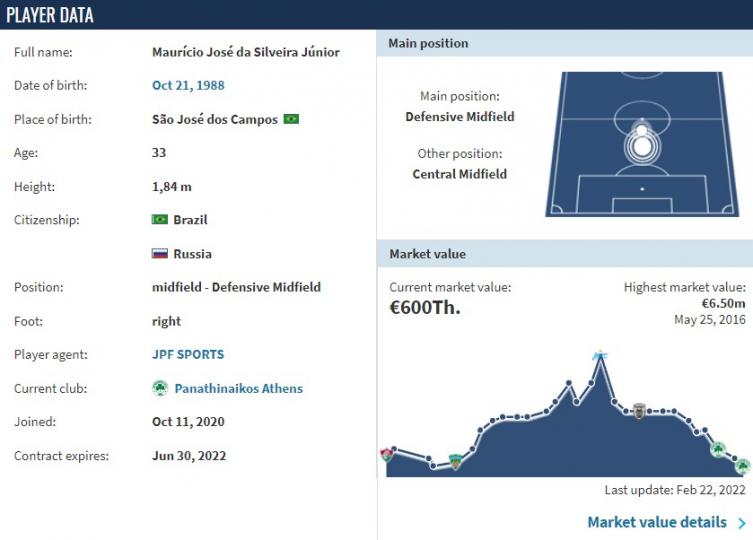Click the Central Midfield other position label
753x540 pixels.
460,174
